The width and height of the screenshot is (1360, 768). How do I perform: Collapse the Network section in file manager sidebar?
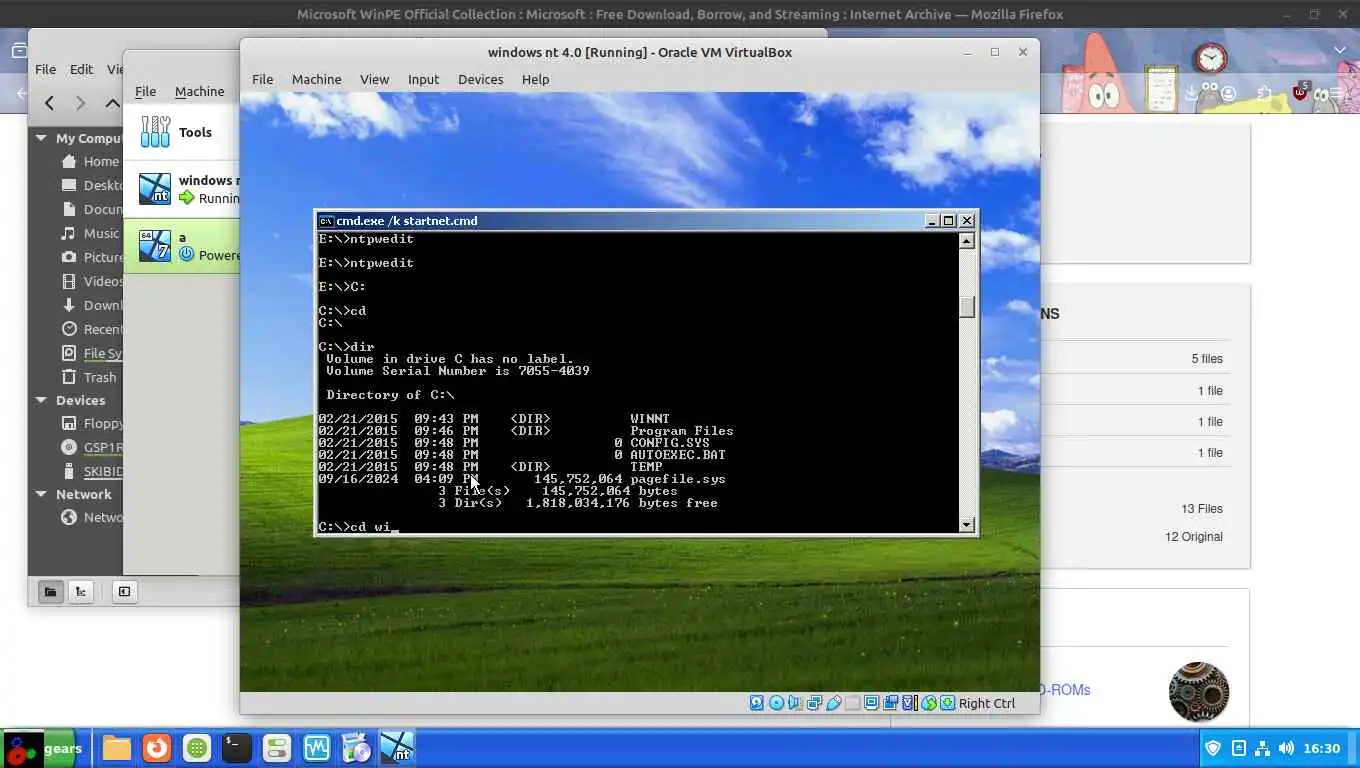click(41, 494)
